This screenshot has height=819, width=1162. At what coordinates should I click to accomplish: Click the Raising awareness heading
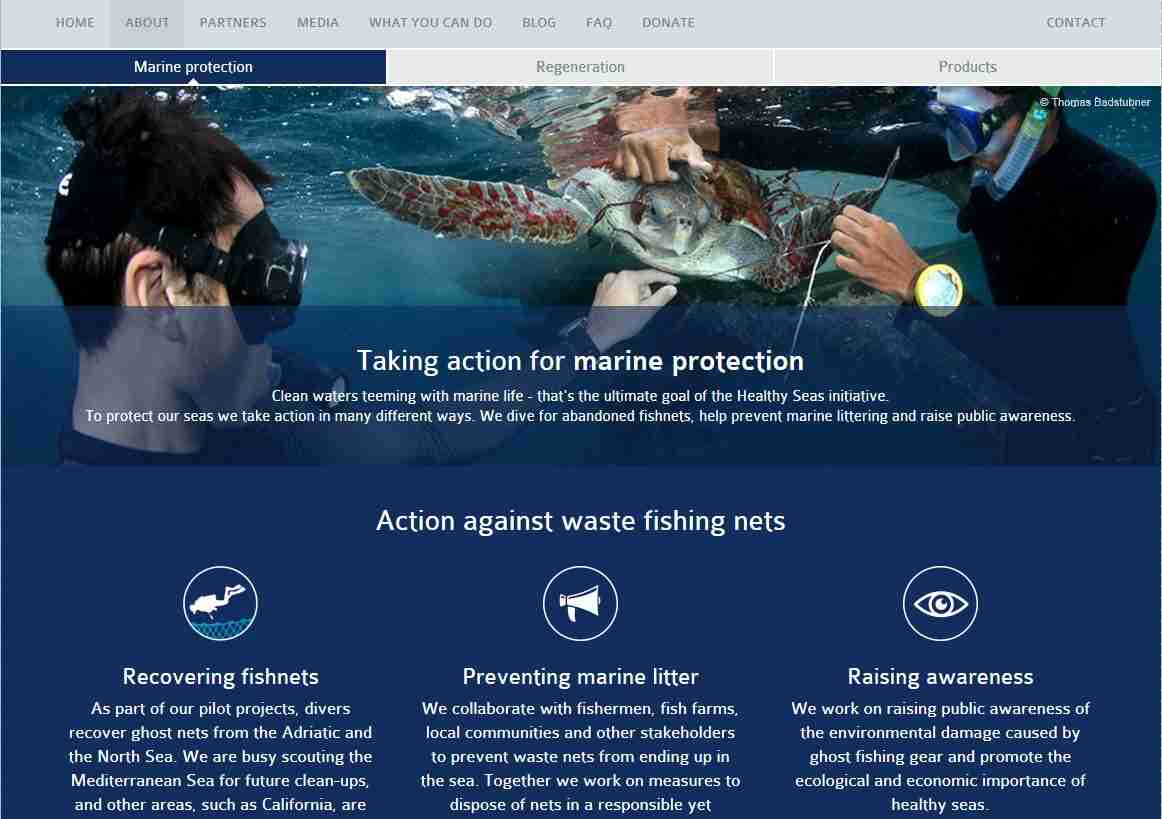940,677
